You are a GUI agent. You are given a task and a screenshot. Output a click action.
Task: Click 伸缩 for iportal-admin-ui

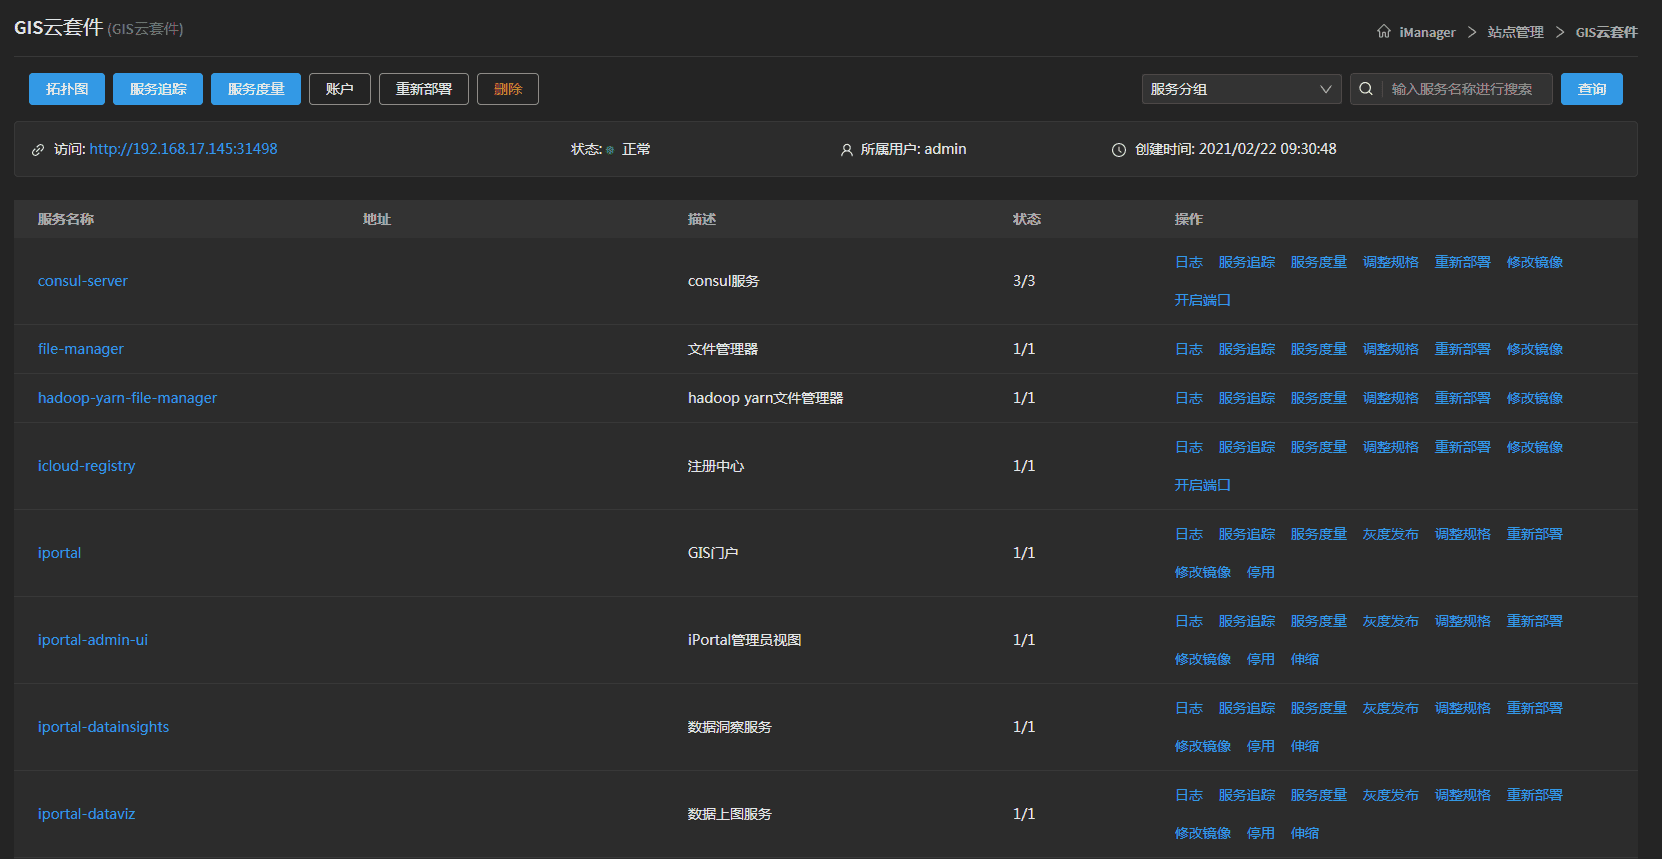click(x=1304, y=659)
